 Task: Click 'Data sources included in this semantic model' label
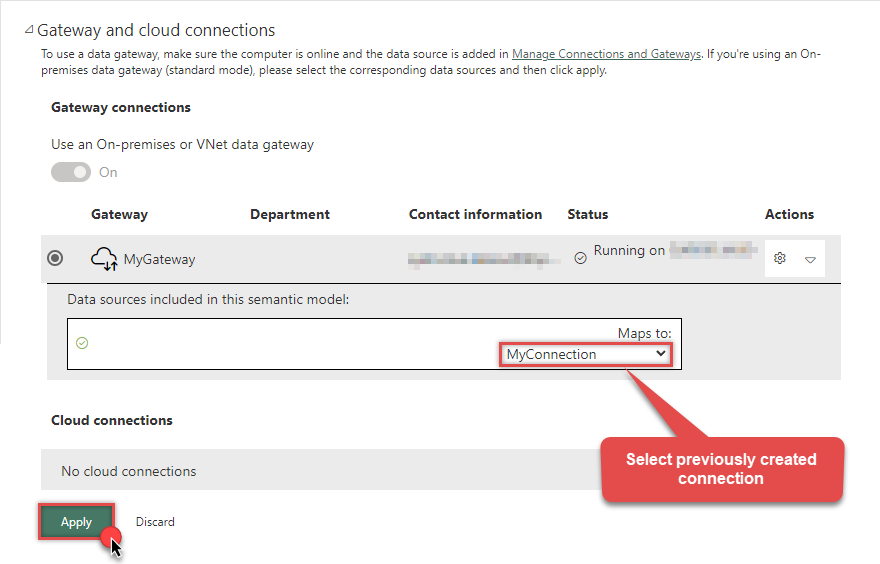click(208, 299)
